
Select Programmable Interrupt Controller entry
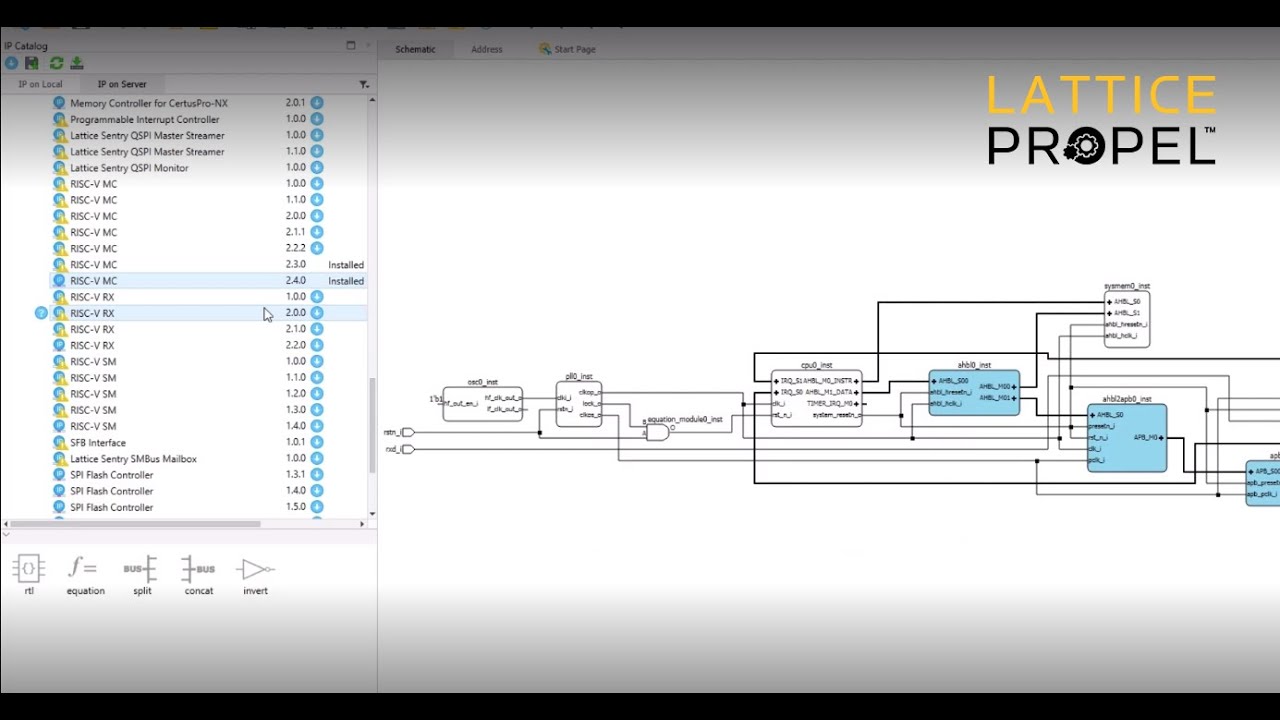(144, 119)
